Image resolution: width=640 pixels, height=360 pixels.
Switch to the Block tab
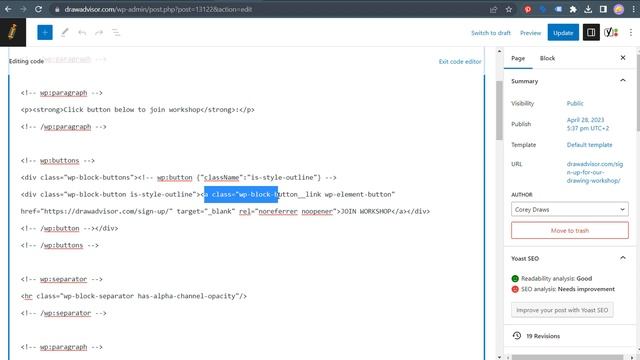click(547, 58)
